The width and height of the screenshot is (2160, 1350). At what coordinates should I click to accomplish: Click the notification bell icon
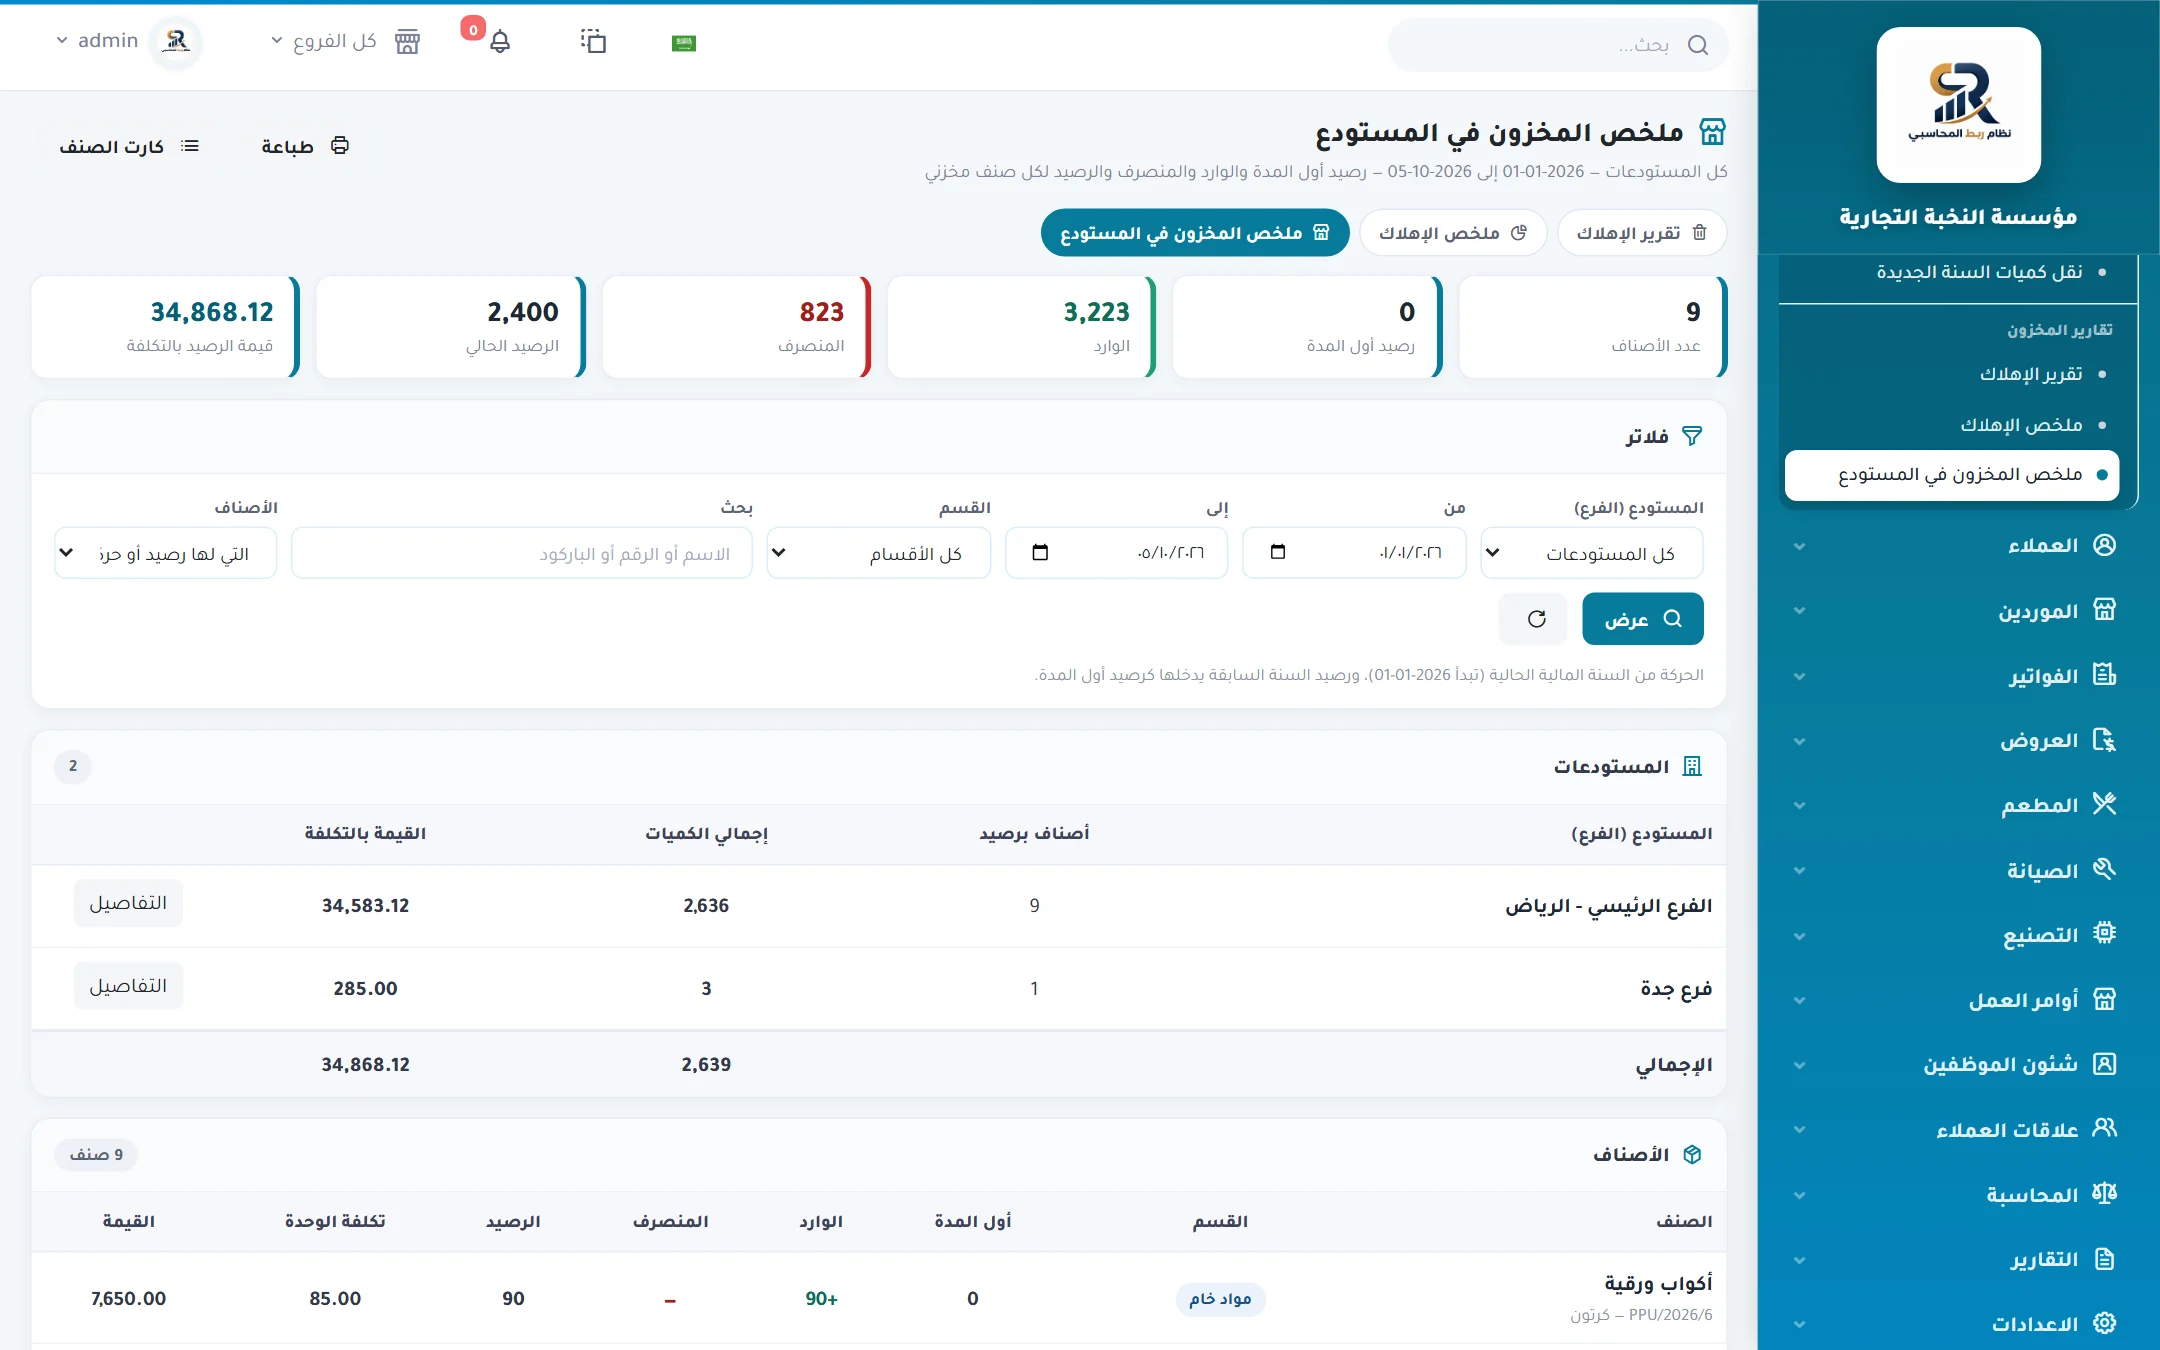tap(500, 42)
